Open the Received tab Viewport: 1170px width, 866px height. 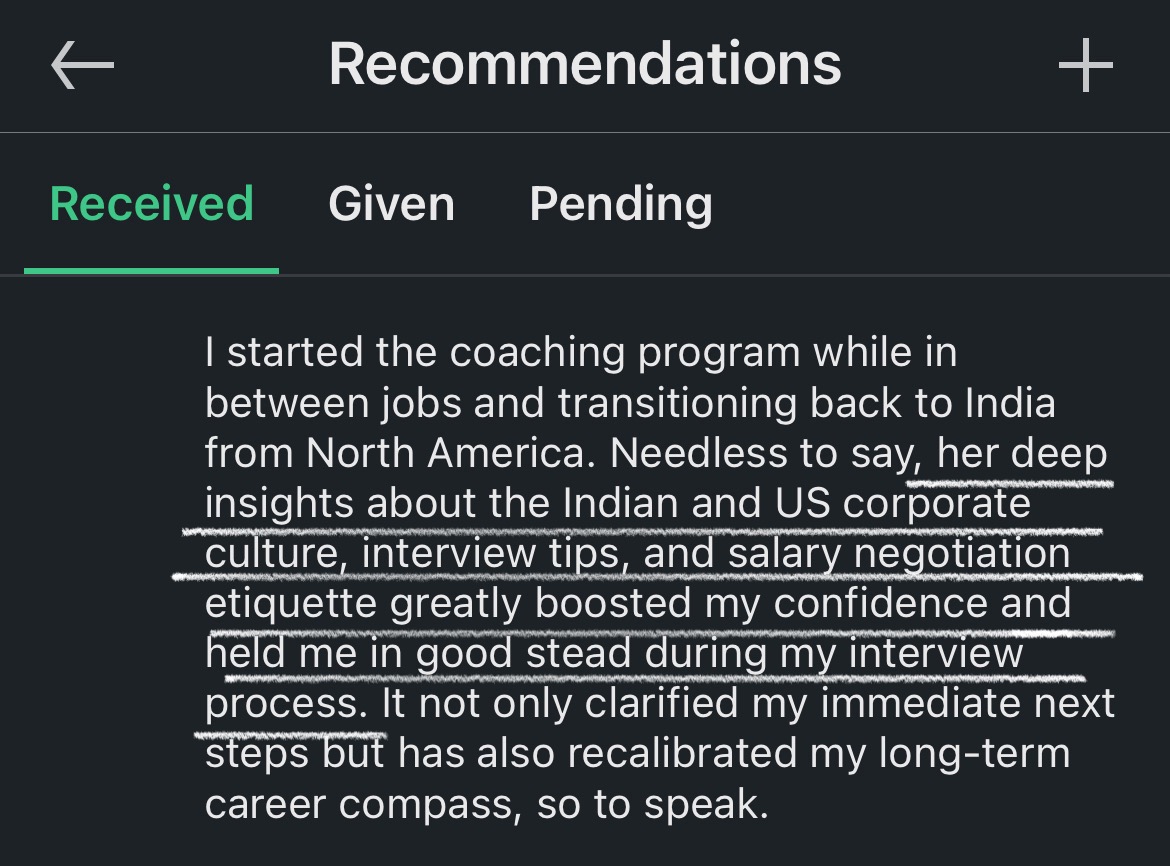click(151, 204)
